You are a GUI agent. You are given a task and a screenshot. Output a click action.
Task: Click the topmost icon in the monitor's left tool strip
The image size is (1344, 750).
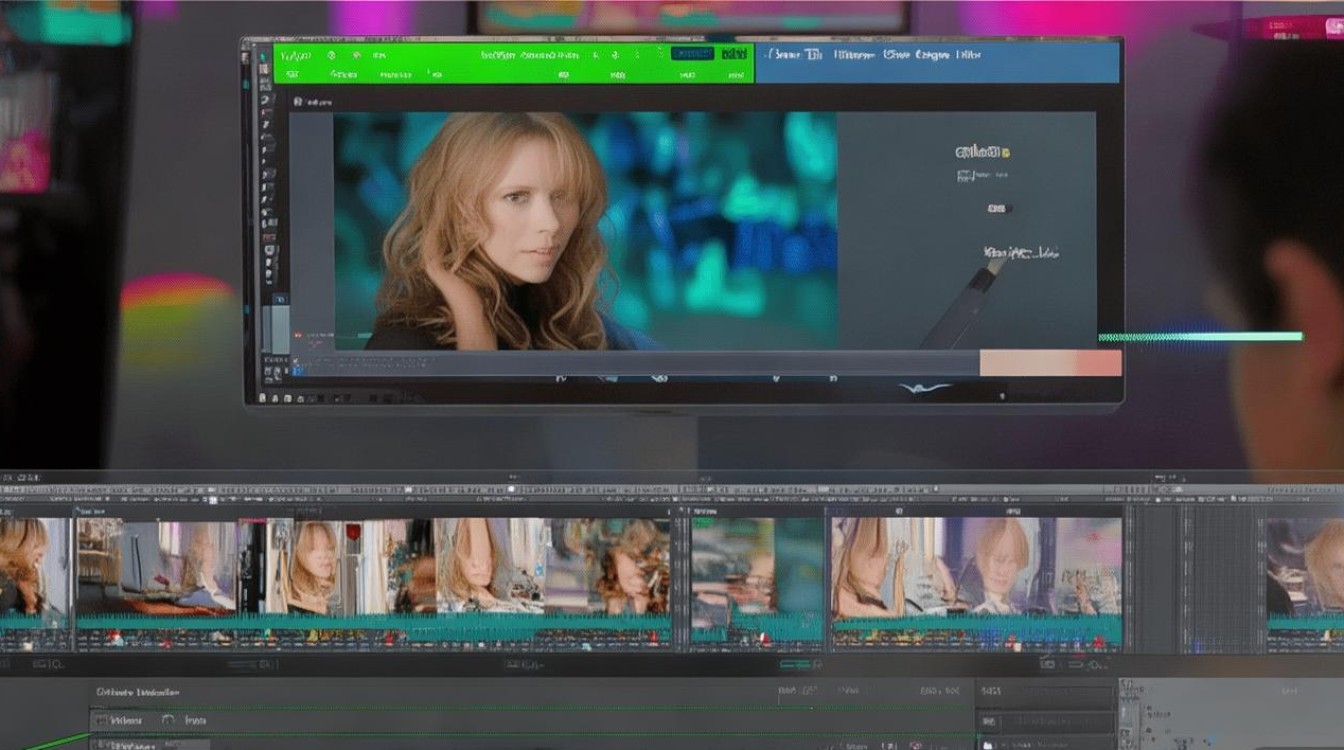pyautogui.click(x=264, y=57)
